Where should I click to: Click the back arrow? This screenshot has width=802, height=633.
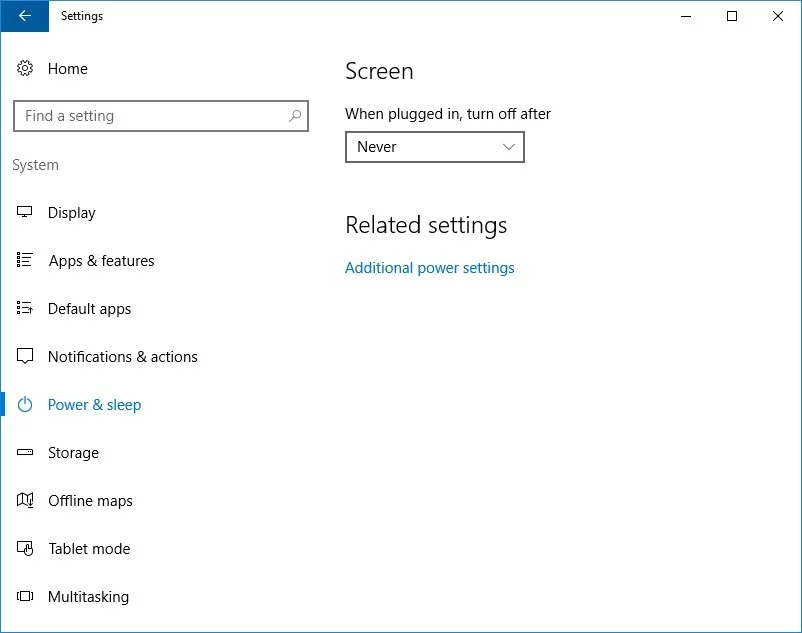pyautogui.click(x=23, y=16)
